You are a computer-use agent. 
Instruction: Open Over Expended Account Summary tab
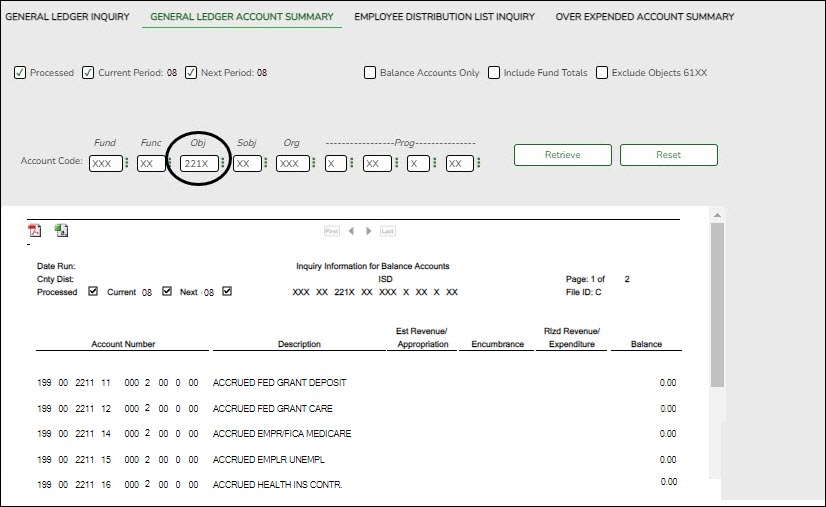645,17
